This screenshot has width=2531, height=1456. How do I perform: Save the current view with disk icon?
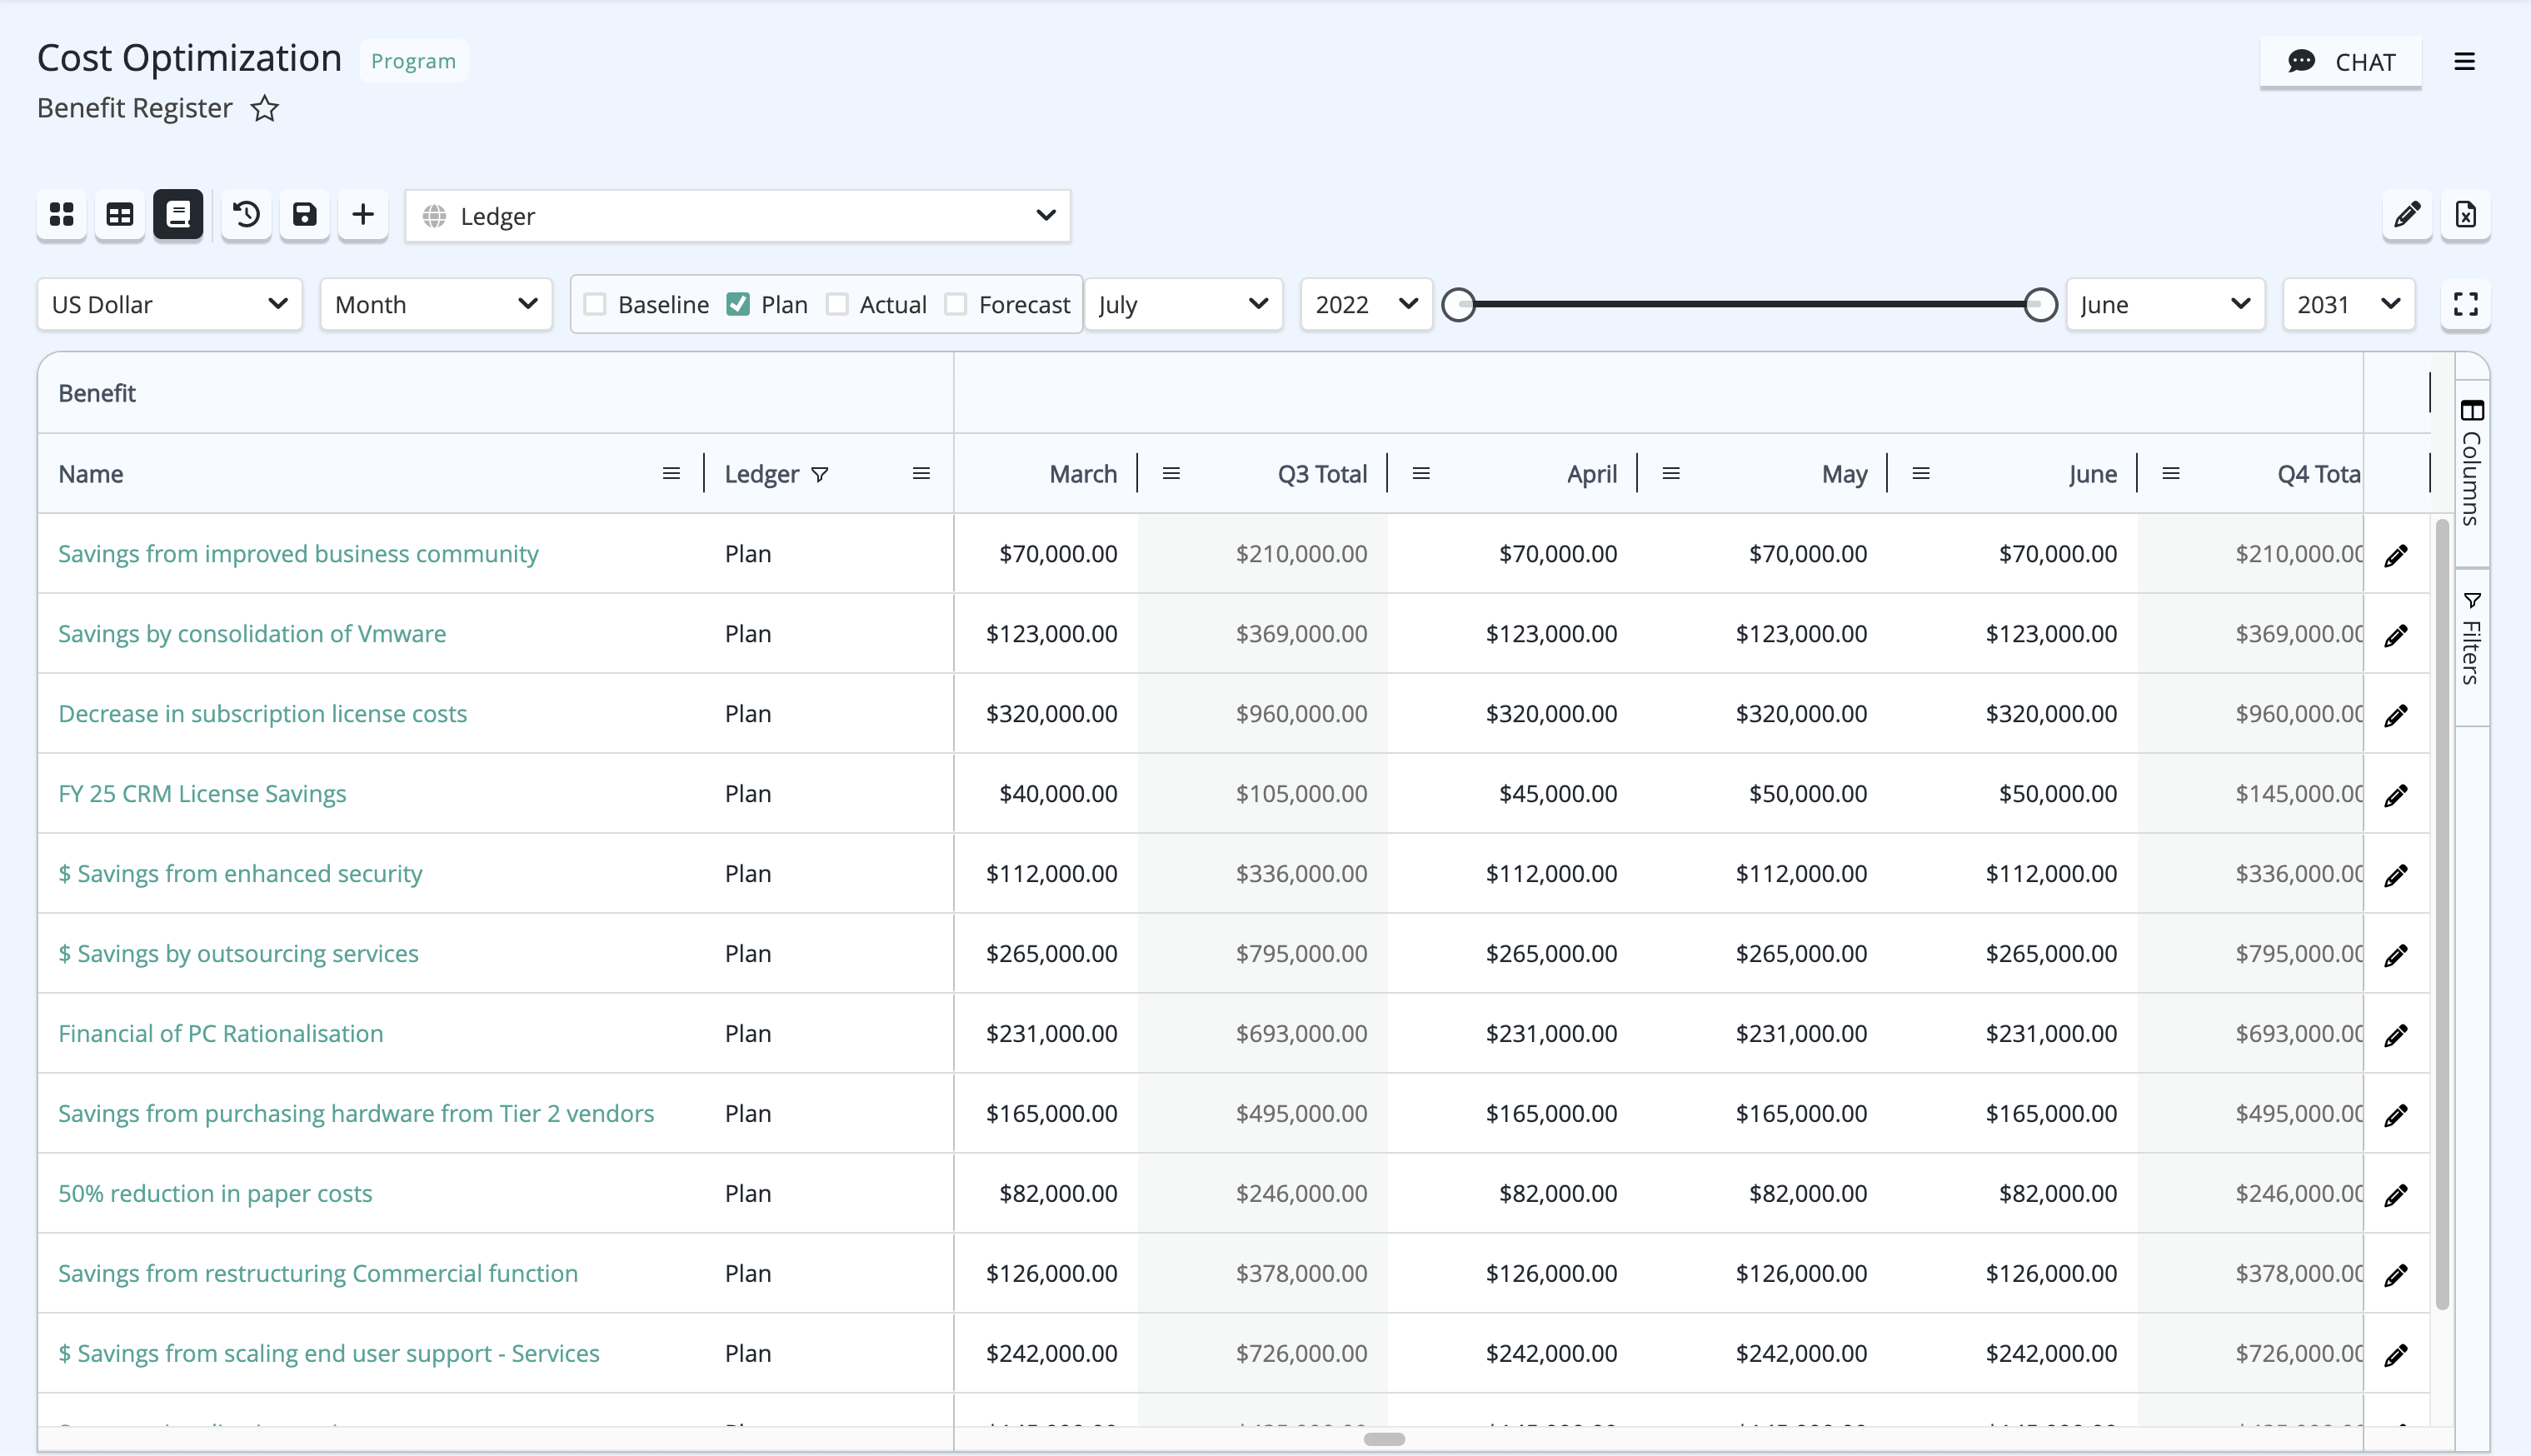304,214
